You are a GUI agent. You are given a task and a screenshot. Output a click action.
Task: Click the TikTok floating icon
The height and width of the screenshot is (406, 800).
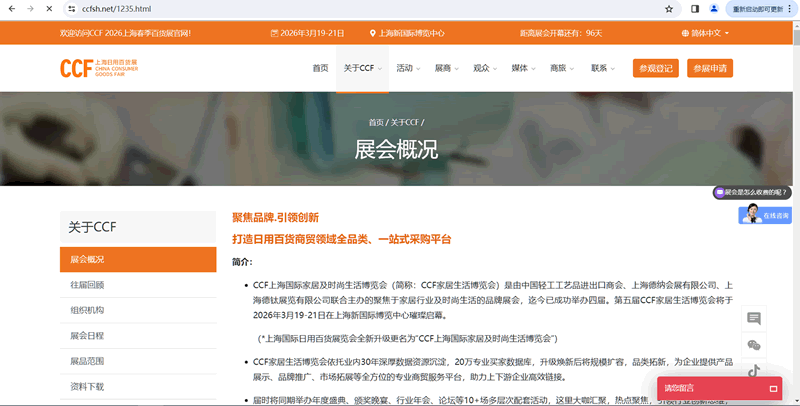[754, 373]
